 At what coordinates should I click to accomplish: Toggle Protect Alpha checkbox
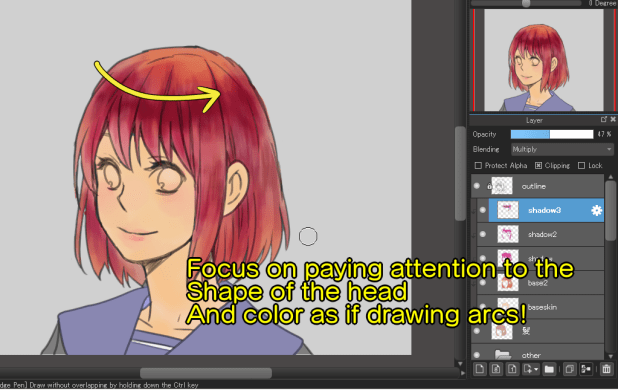tap(478, 165)
